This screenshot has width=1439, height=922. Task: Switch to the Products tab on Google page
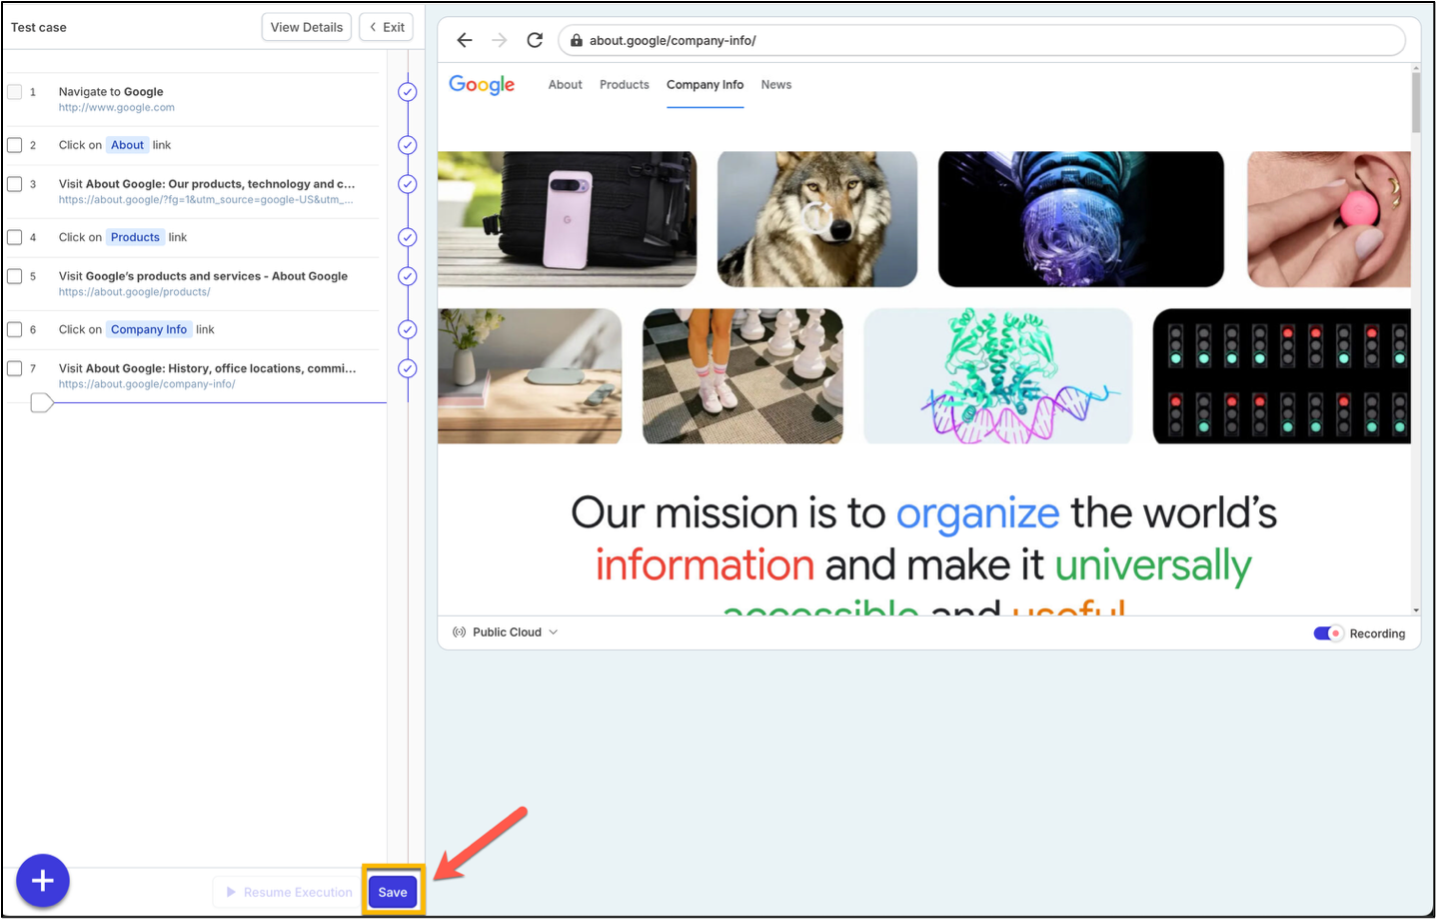pos(624,85)
